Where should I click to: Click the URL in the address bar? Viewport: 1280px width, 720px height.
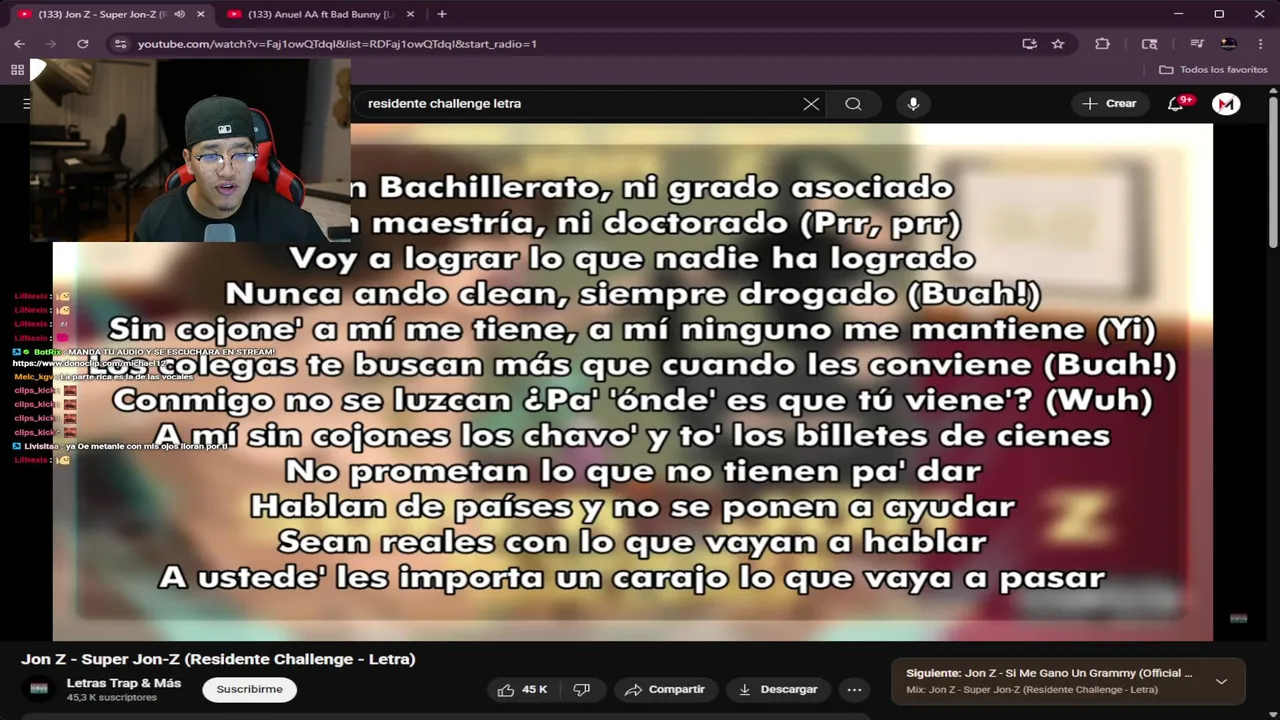pyautogui.click(x=337, y=44)
